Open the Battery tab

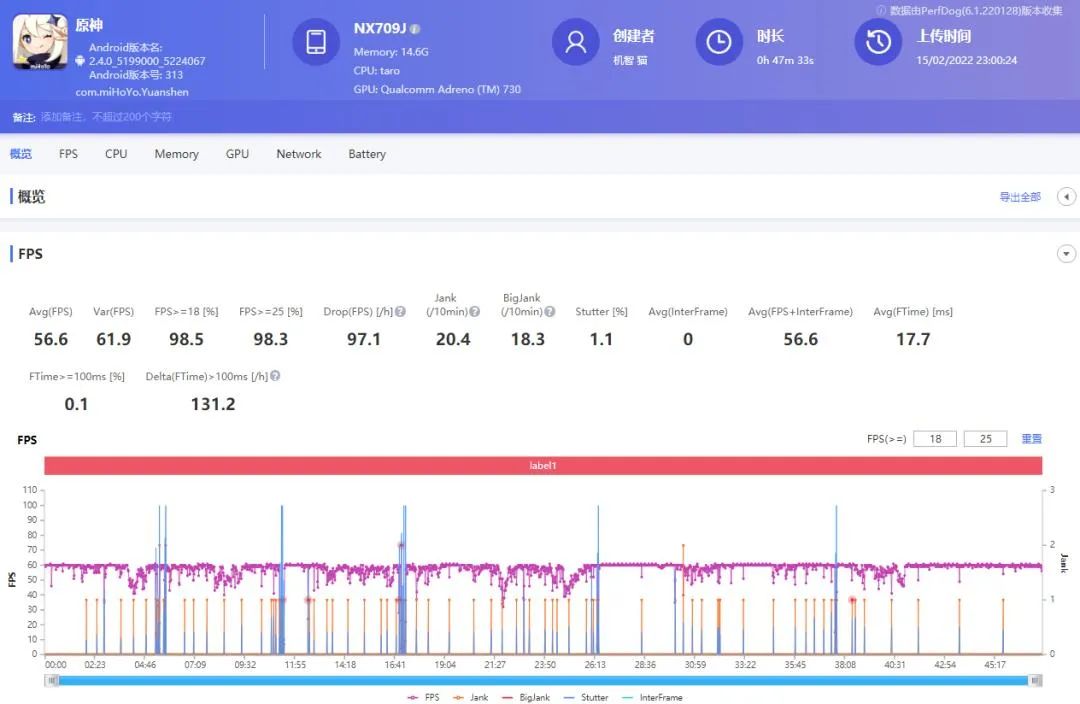(367, 154)
